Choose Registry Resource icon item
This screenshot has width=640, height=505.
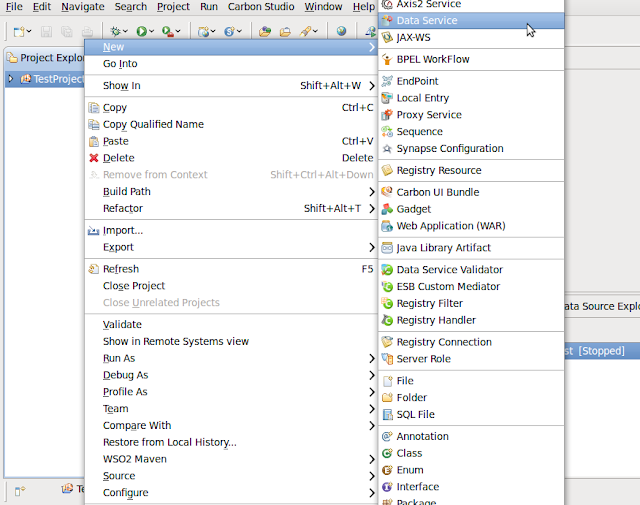pos(471,170)
